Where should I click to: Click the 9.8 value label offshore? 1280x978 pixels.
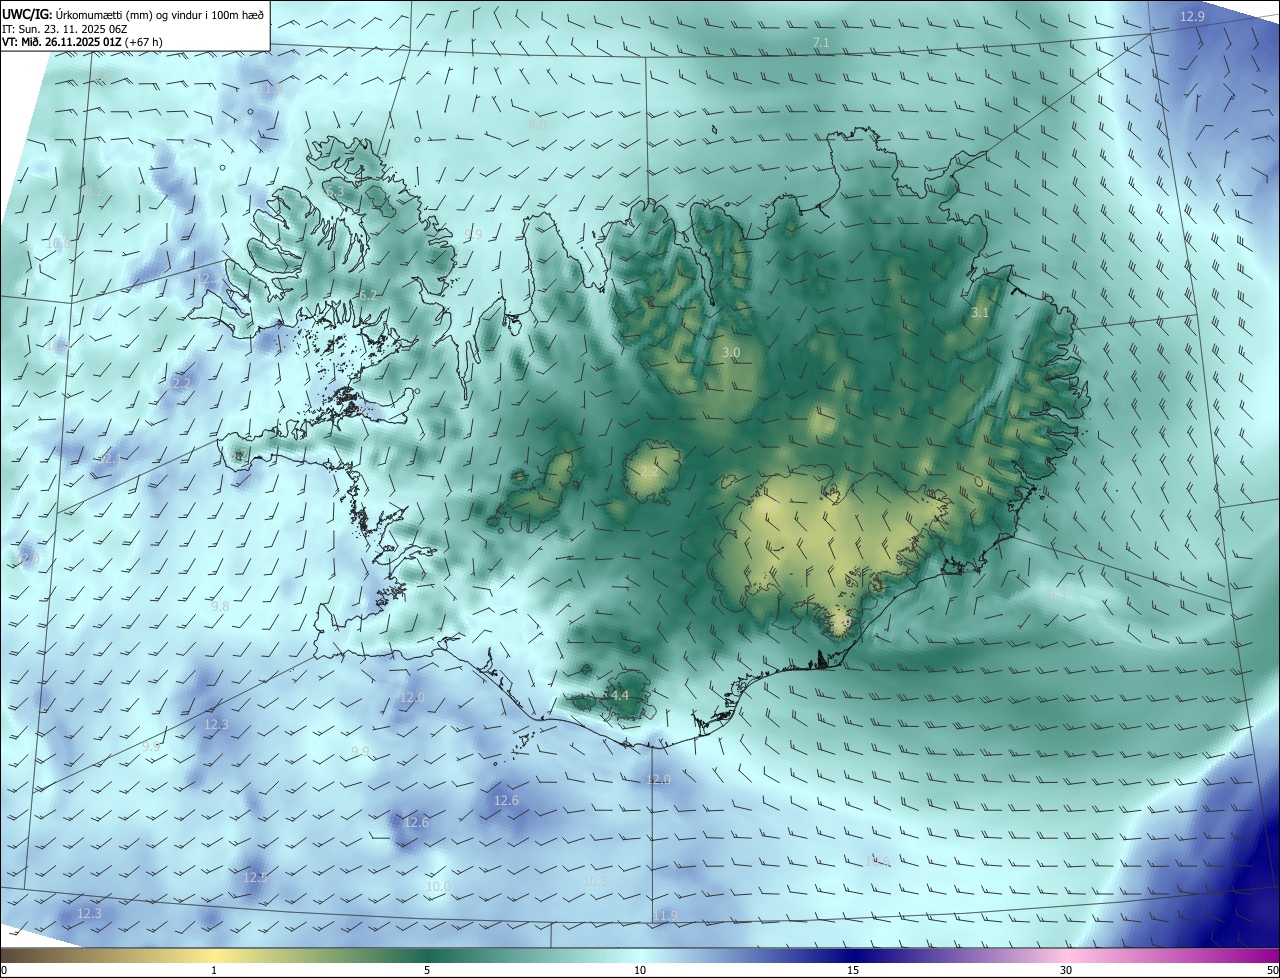click(x=220, y=606)
